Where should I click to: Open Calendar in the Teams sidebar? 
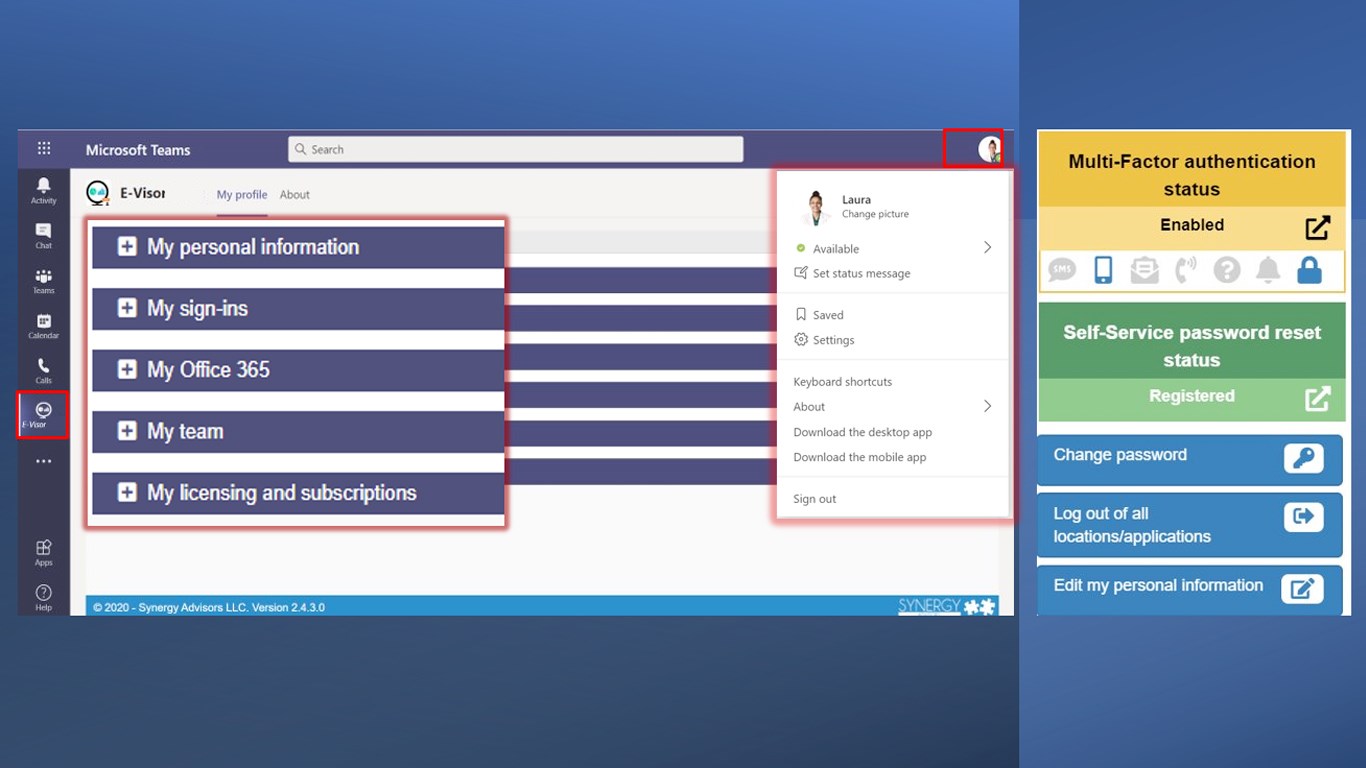(44, 326)
